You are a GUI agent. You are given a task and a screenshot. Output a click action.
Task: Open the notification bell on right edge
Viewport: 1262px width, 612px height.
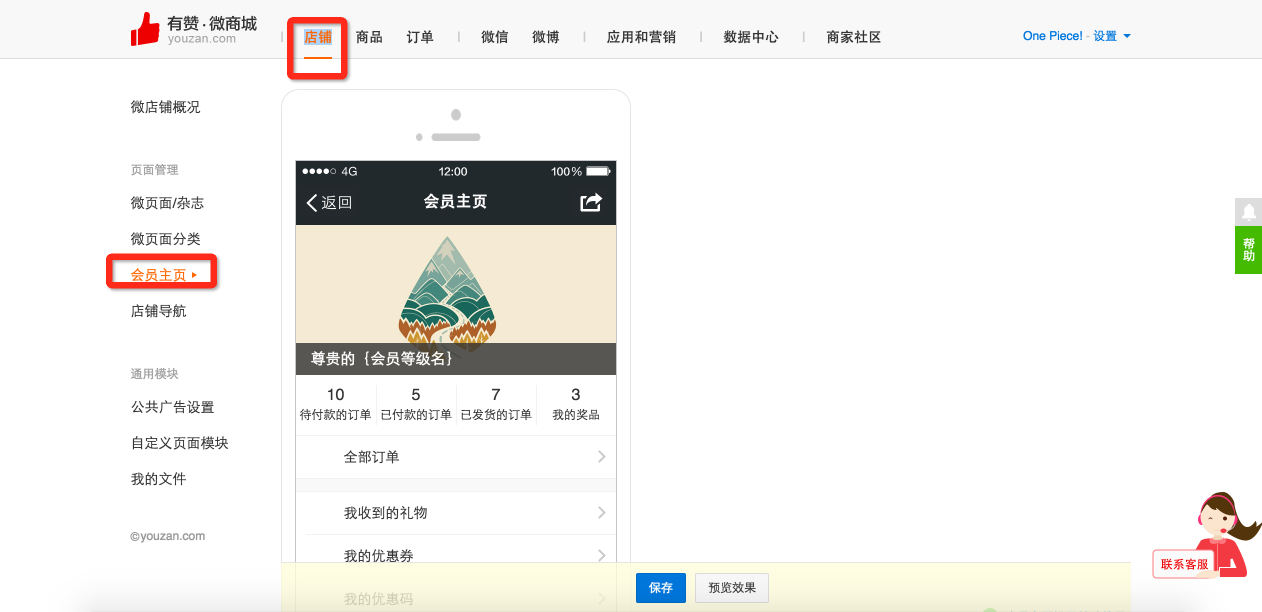pyautogui.click(x=1248, y=212)
